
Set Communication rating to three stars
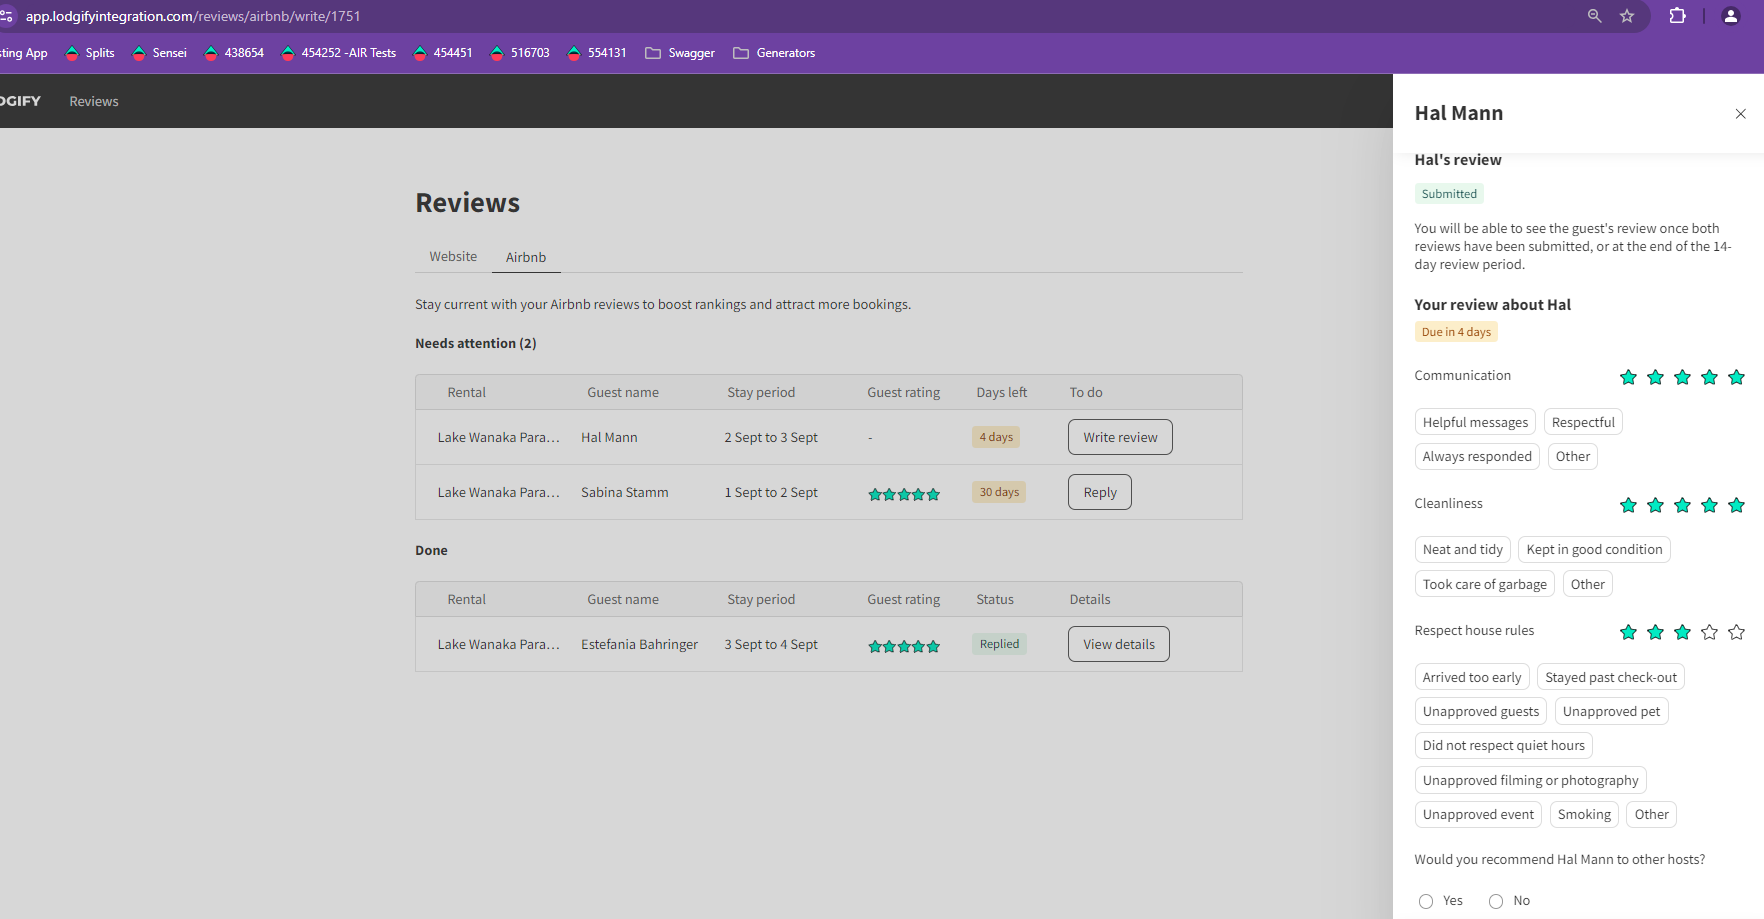point(1682,377)
